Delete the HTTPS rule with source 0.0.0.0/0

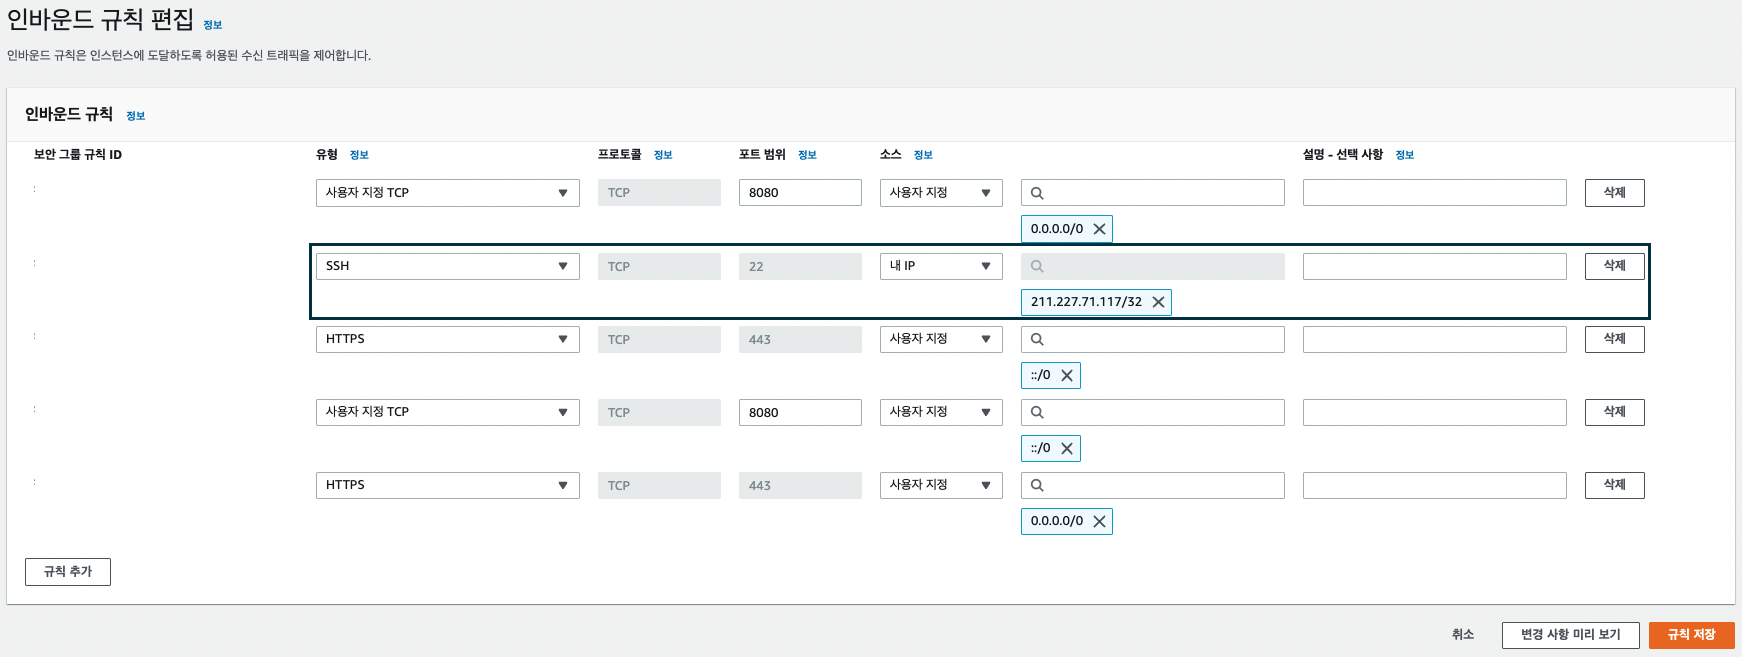[x=1615, y=485]
